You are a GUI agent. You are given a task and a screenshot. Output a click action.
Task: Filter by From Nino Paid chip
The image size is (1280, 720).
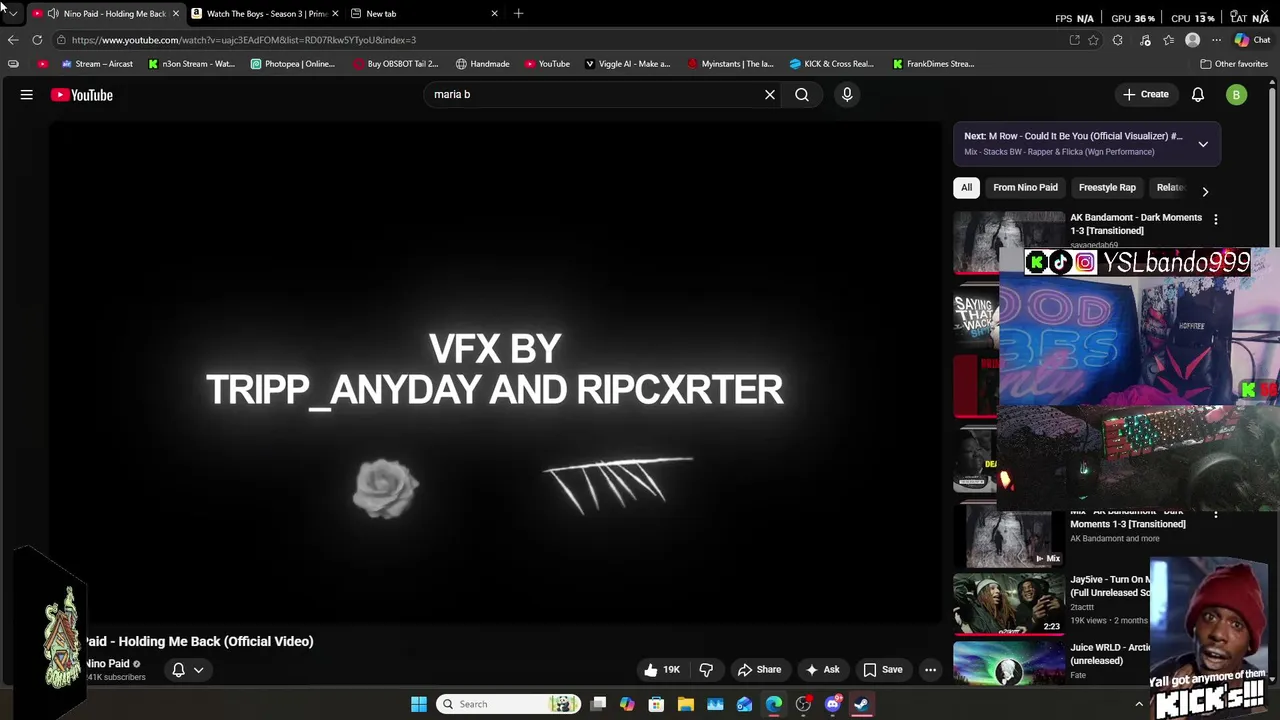click(1025, 187)
